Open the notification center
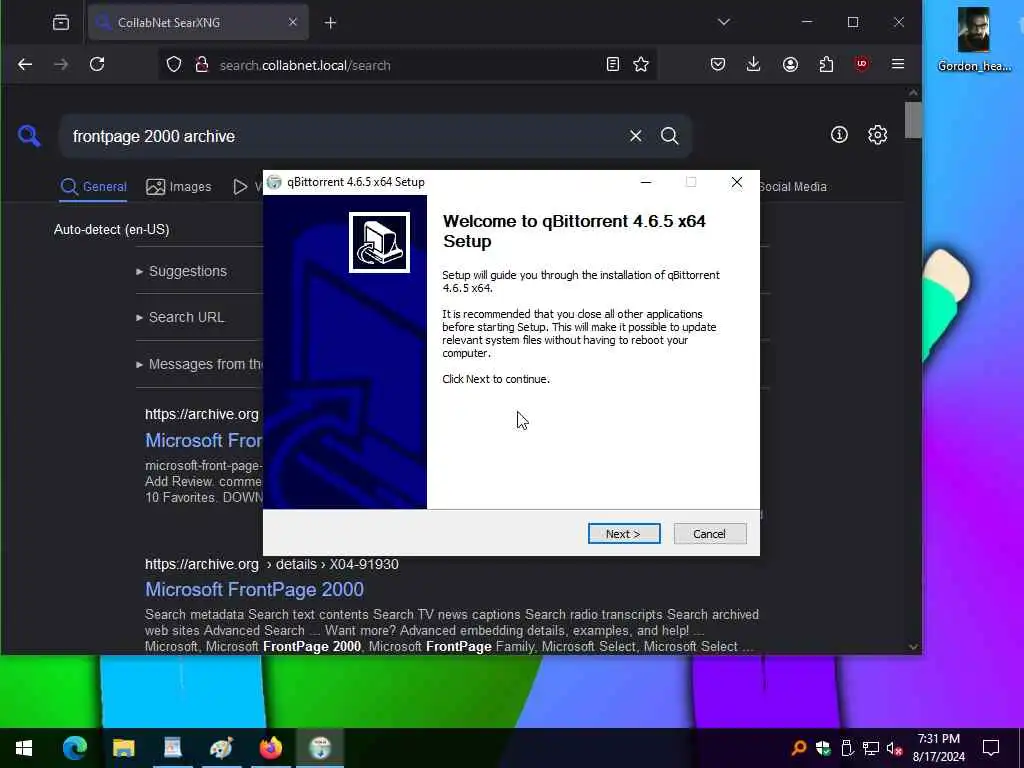This screenshot has height=768, width=1024. coord(991,748)
